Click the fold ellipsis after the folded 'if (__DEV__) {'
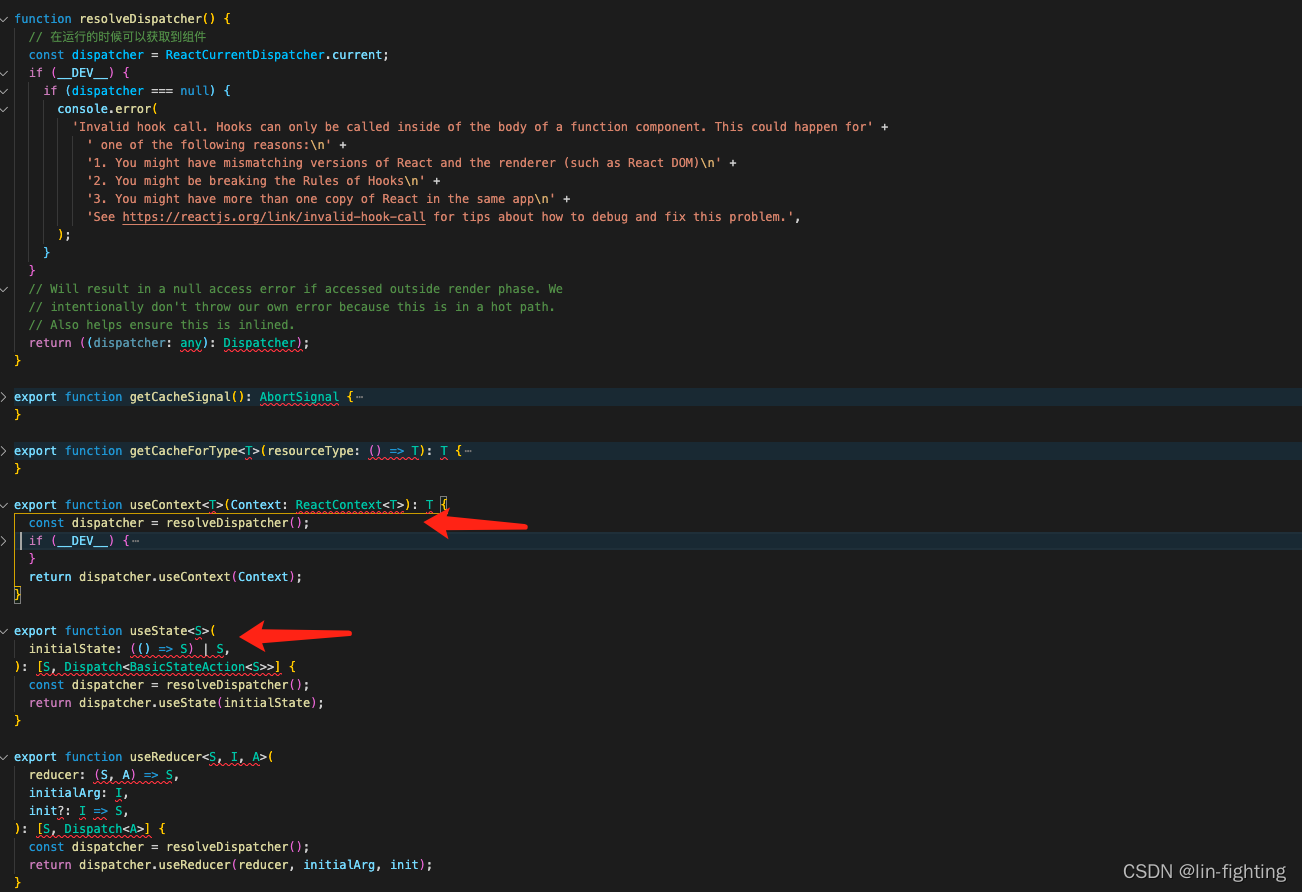The width and height of the screenshot is (1302, 892). point(135,541)
